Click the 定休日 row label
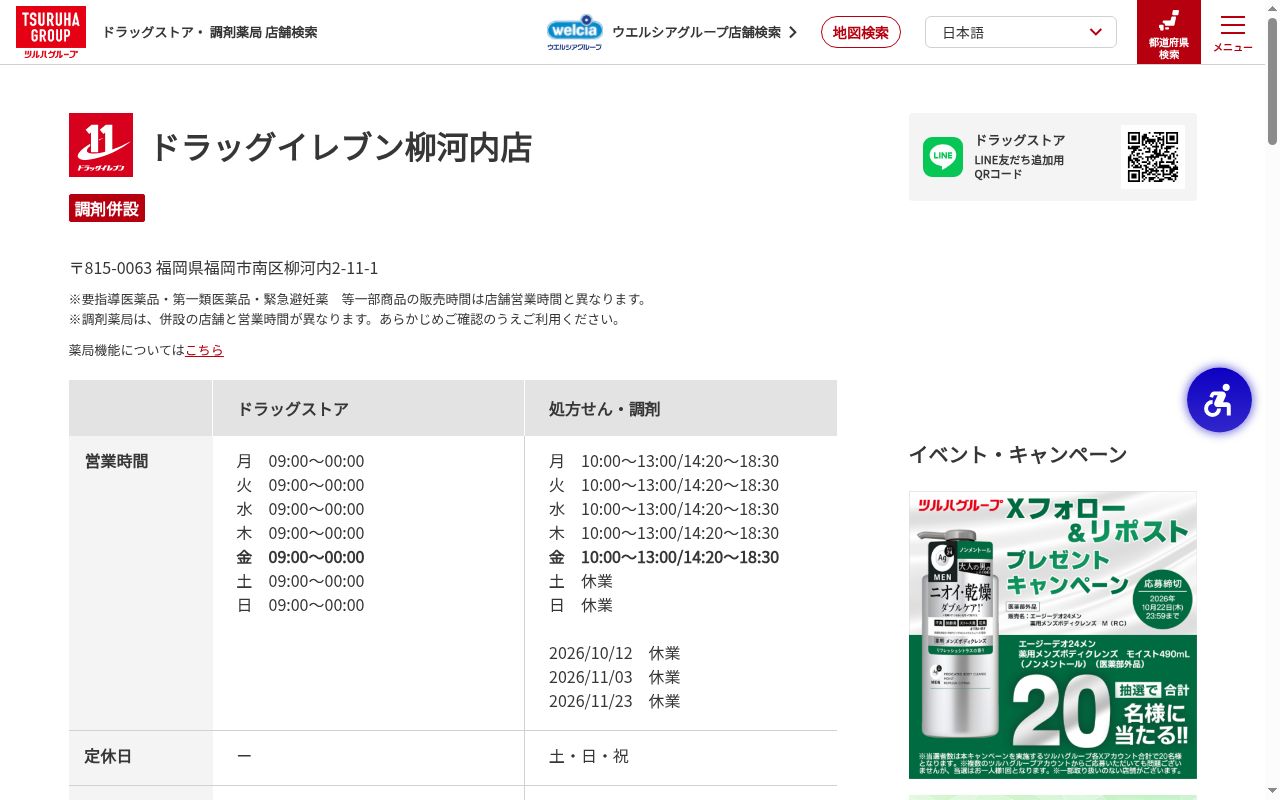Image resolution: width=1280 pixels, height=800 pixels. tap(108, 756)
